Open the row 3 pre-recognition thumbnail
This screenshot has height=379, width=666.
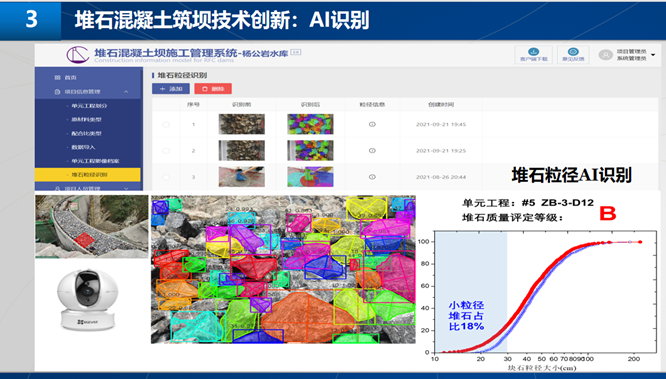[242, 177]
